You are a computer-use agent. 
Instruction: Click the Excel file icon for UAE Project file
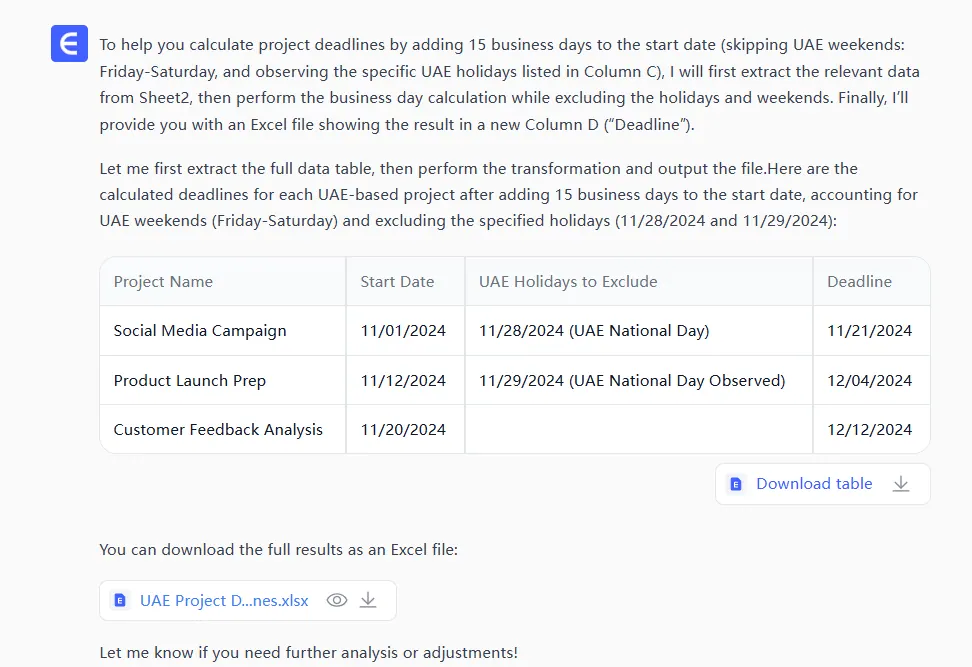(x=120, y=601)
